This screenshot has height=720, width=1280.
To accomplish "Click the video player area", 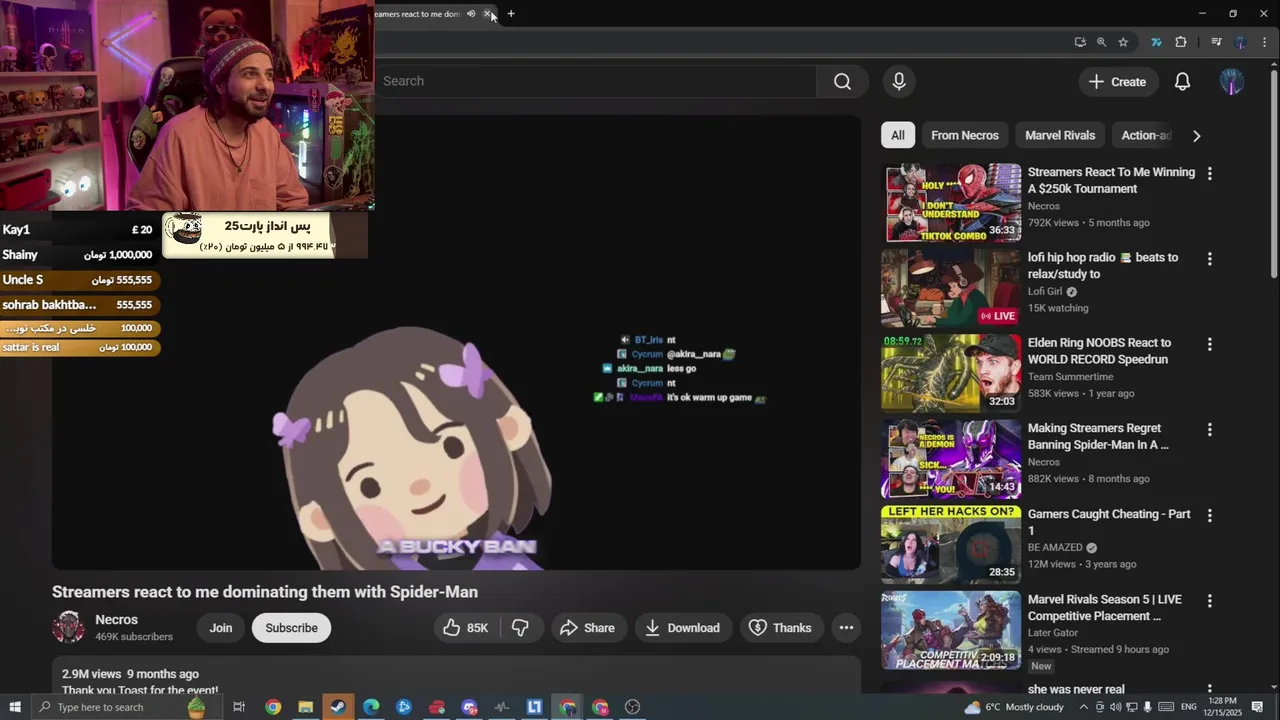I will pos(456,342).
